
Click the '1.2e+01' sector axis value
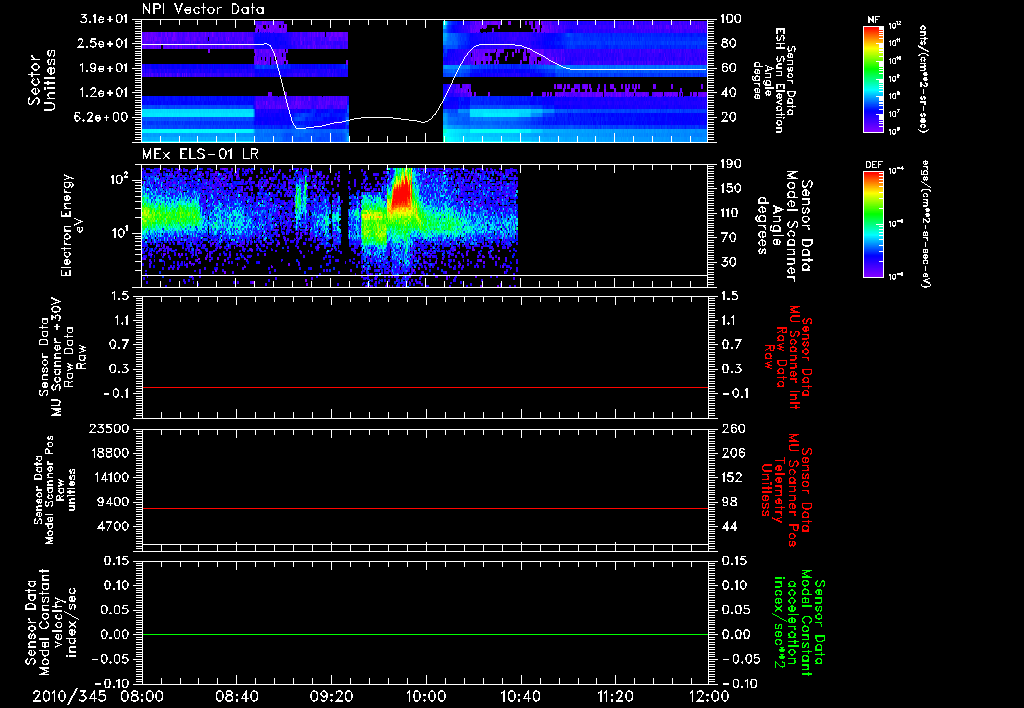[x=104, y=93]
